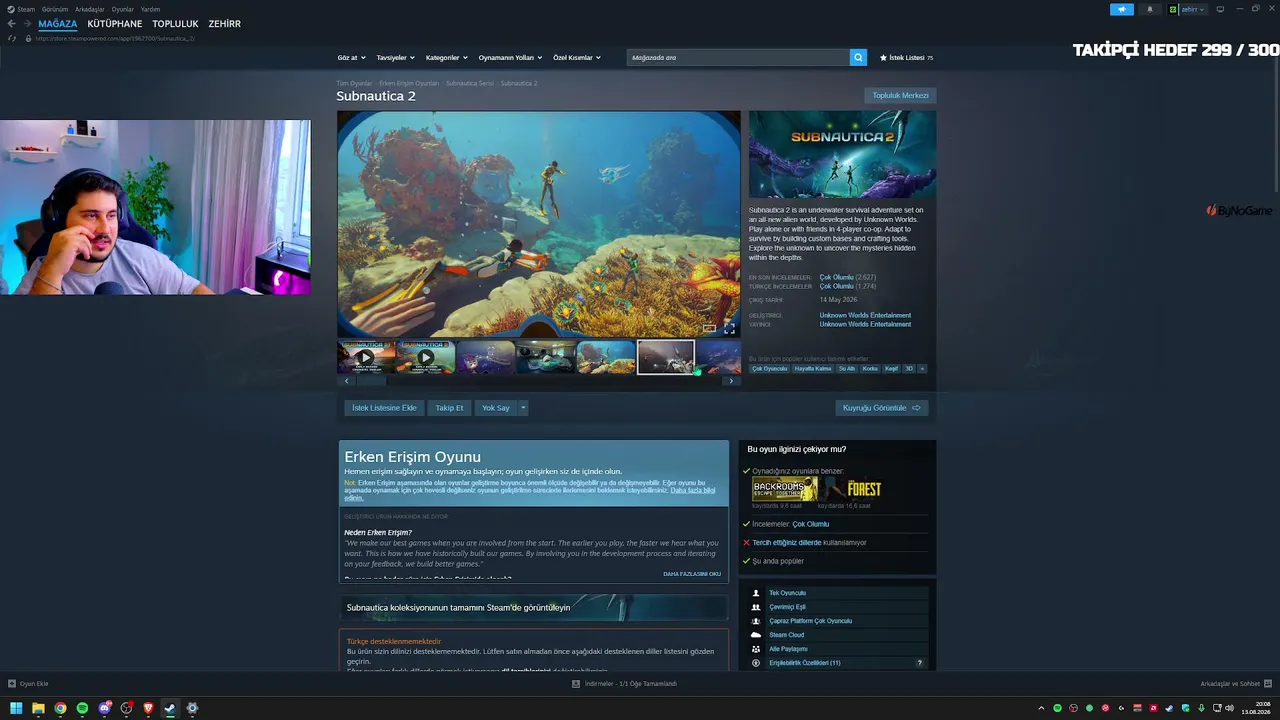This screenshot has width=1280, height=720.
Task: Open the Arkadaşlar menu
Action: point(90,9)
